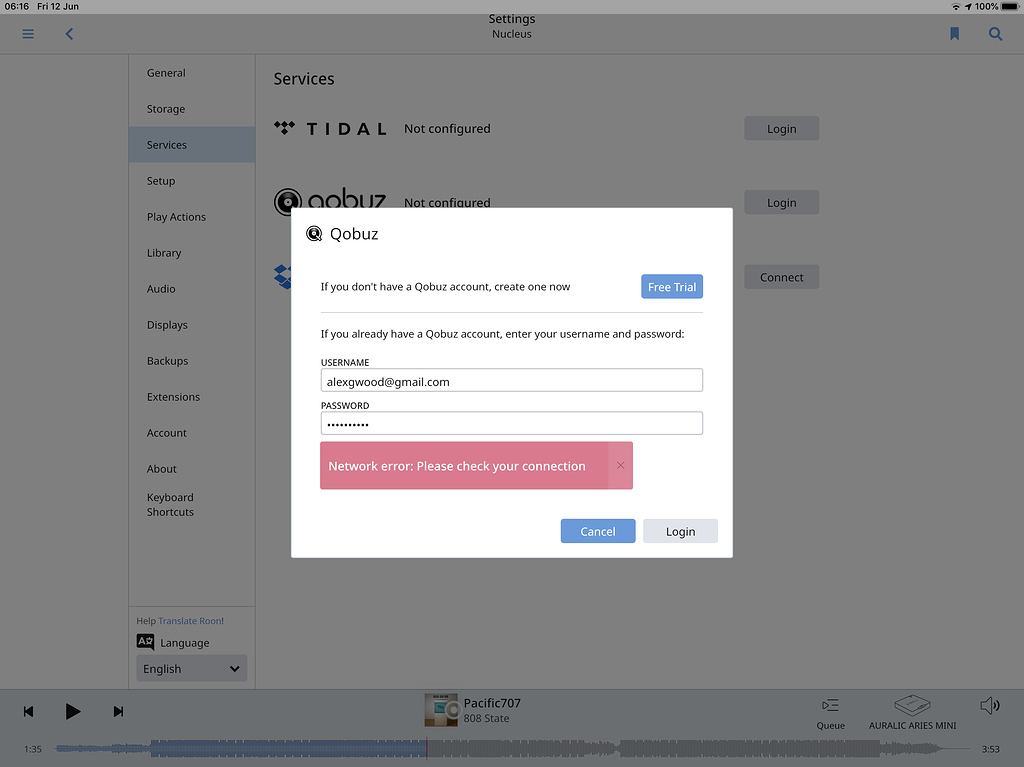Cancel the Qobuz login dialog
Image resolution: width=1024 pixels, height=767 pixels.
coord(597,530)
